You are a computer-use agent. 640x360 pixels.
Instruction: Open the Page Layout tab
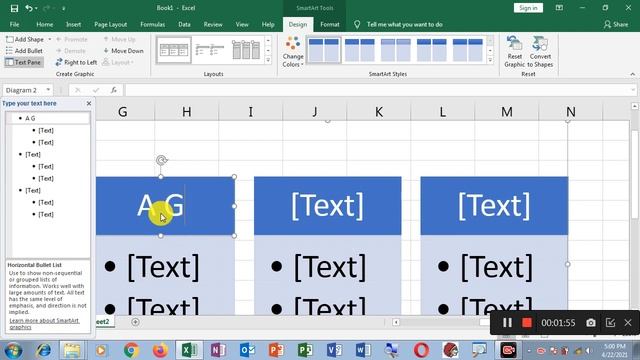click(x=111, y=24)
